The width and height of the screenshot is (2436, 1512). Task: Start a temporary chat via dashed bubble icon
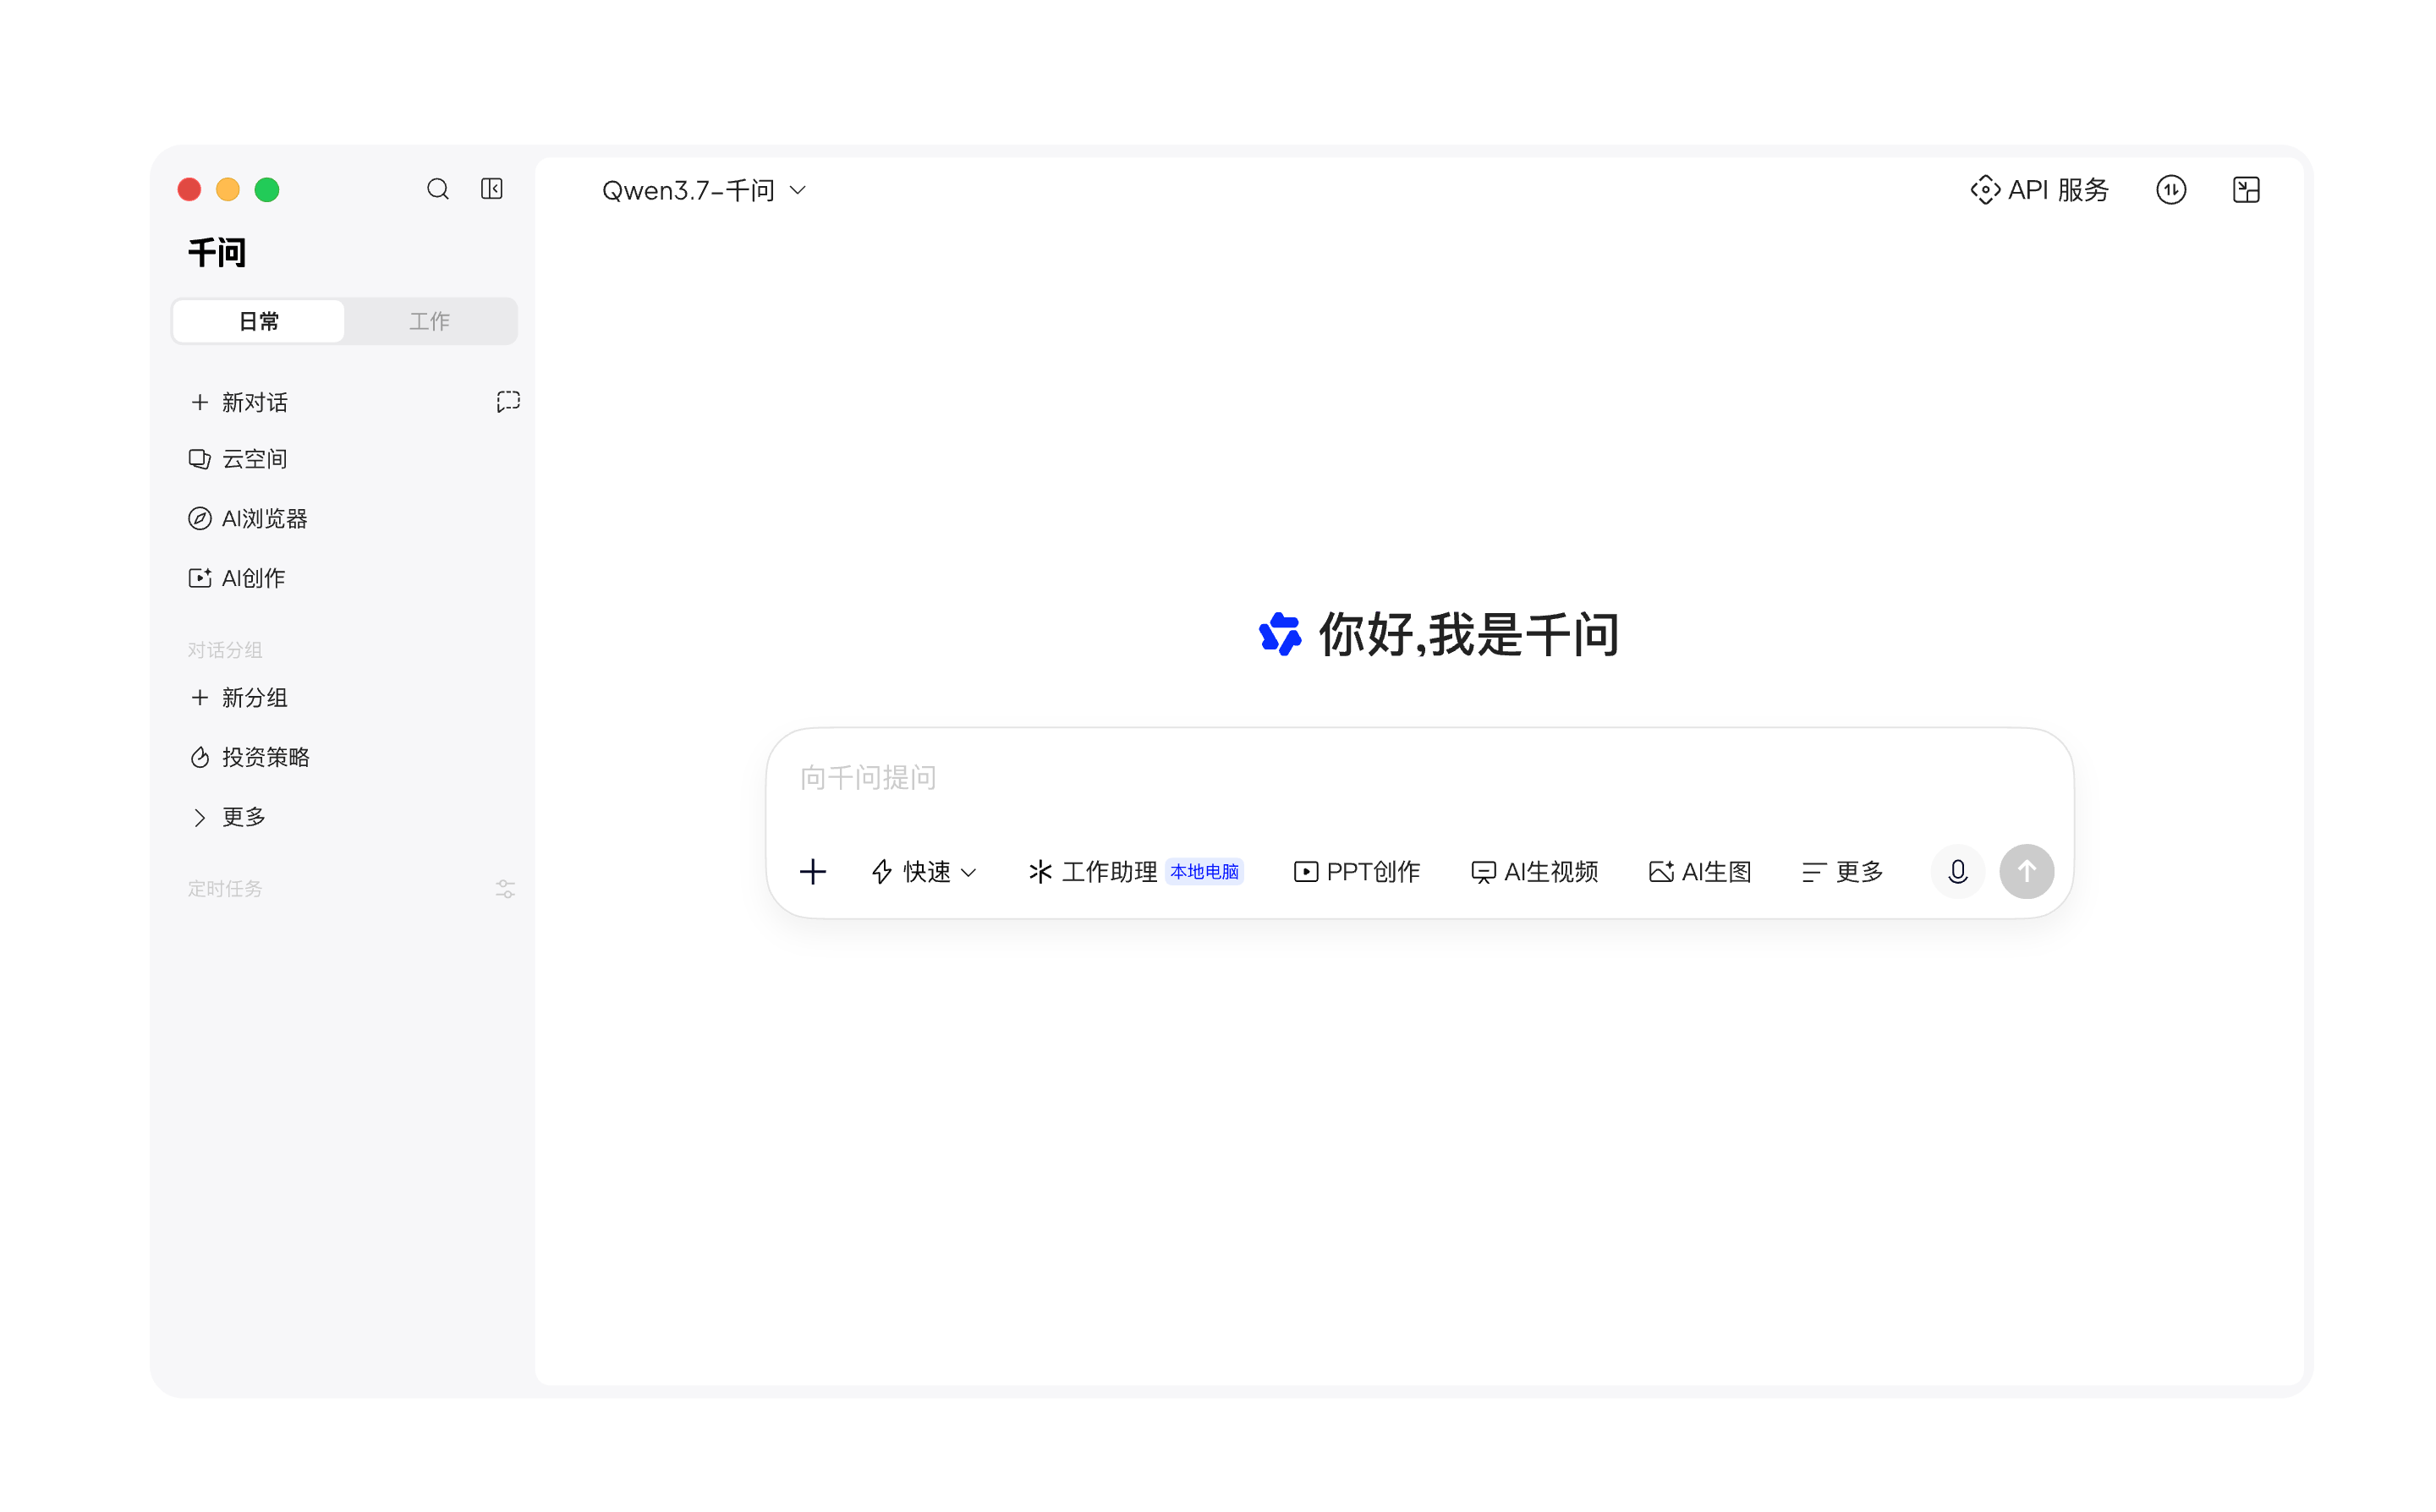tap(508, 402)
